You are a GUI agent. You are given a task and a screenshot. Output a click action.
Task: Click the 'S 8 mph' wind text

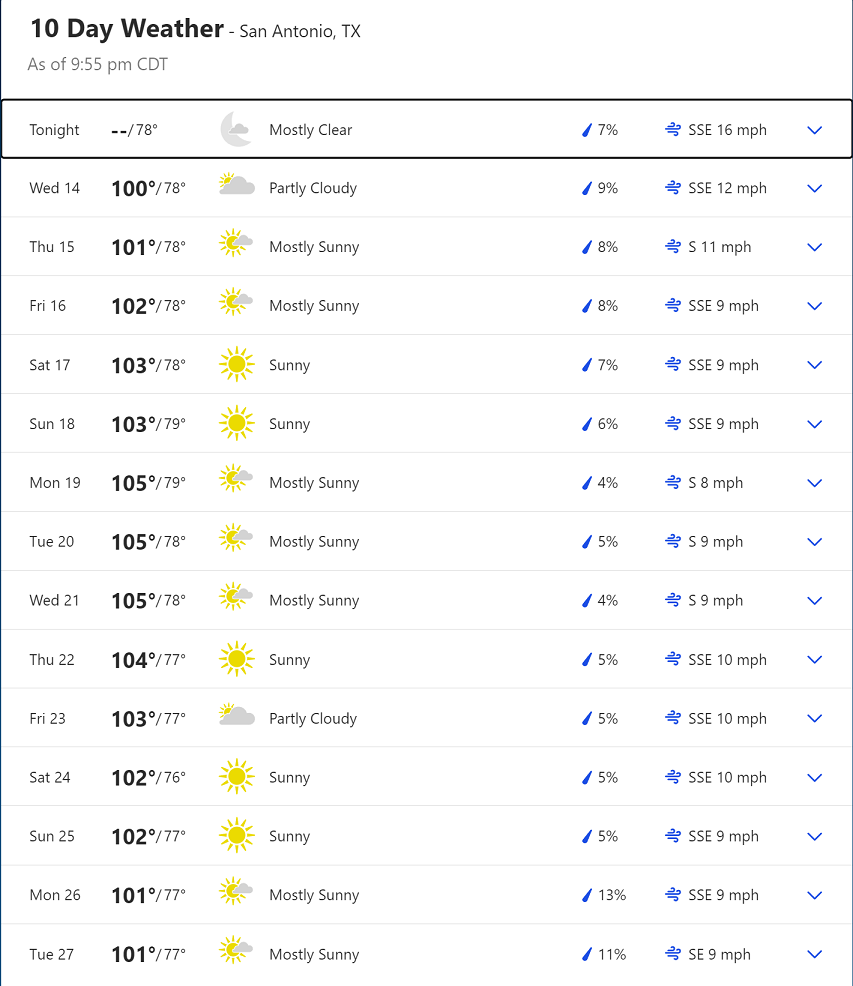715,483
